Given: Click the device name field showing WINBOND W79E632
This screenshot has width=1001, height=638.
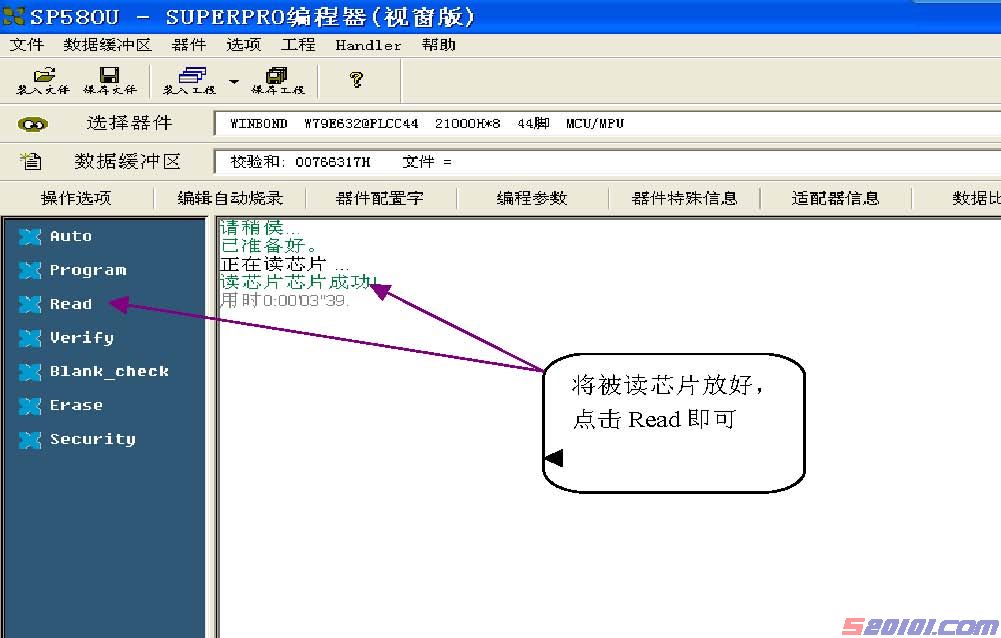Looking at the screenshot, I should (x=600, y=124).
